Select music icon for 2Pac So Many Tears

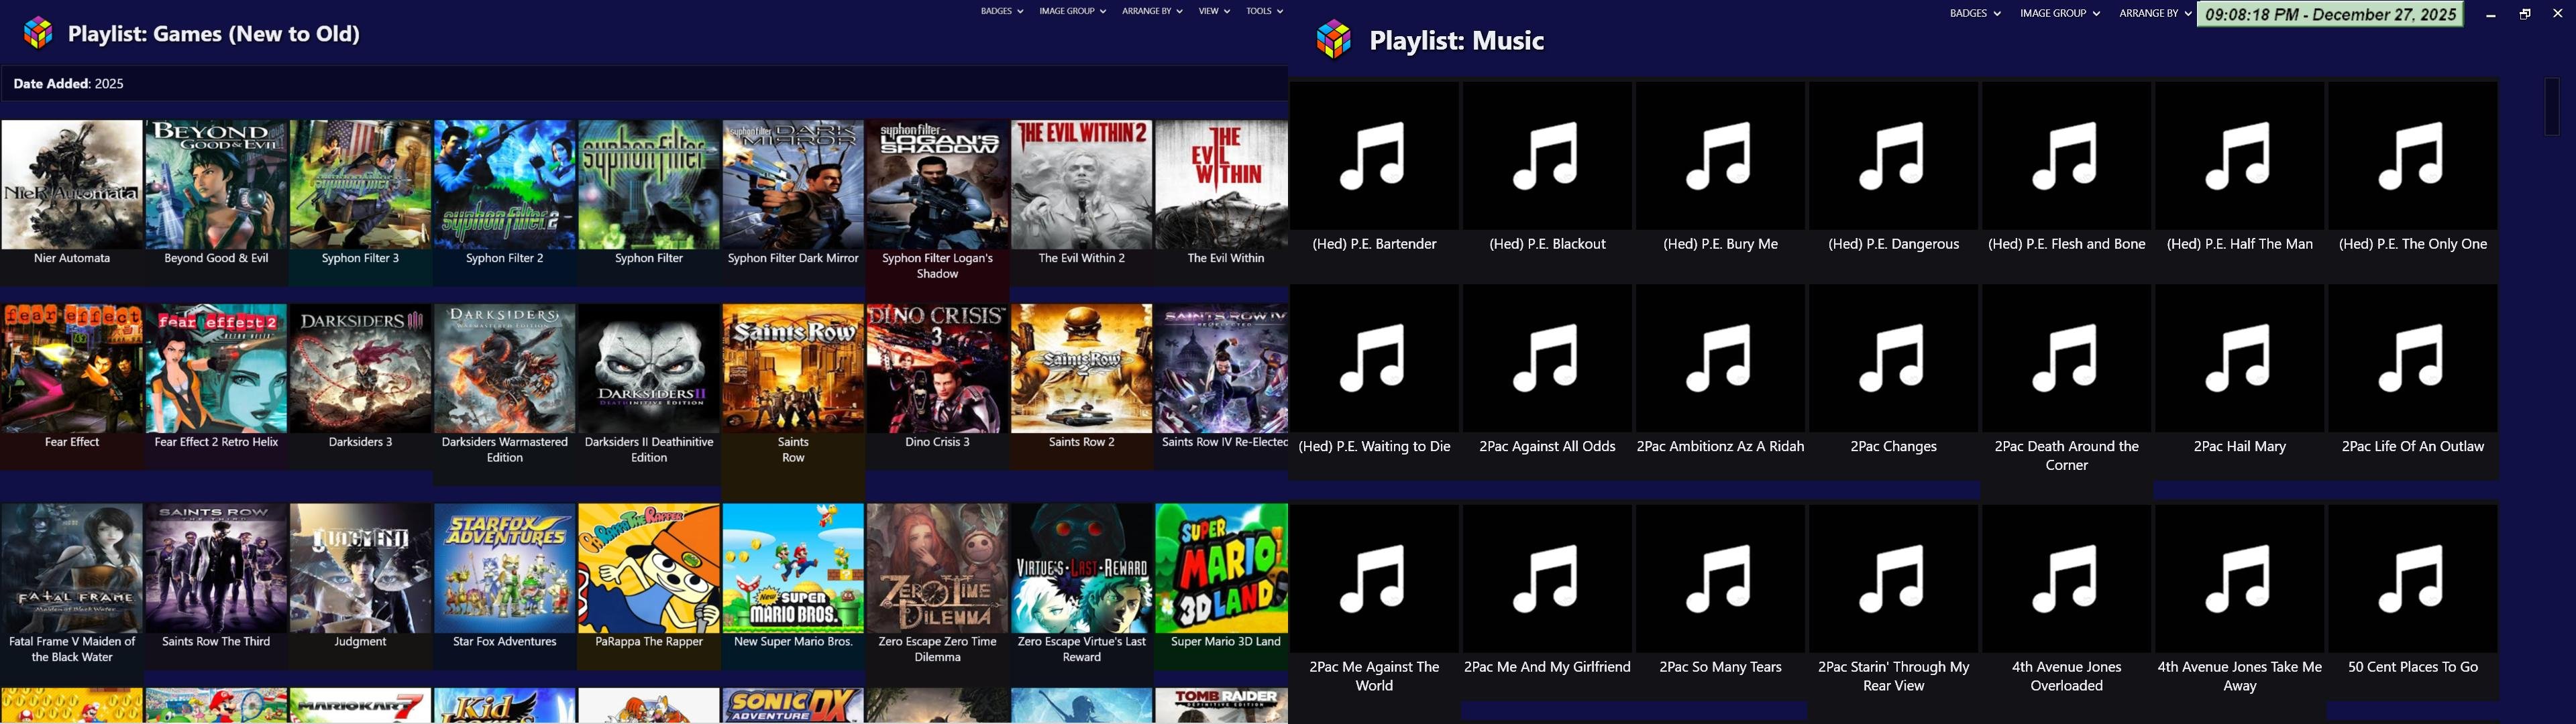pyautogui.click(x=1720, y=578)
